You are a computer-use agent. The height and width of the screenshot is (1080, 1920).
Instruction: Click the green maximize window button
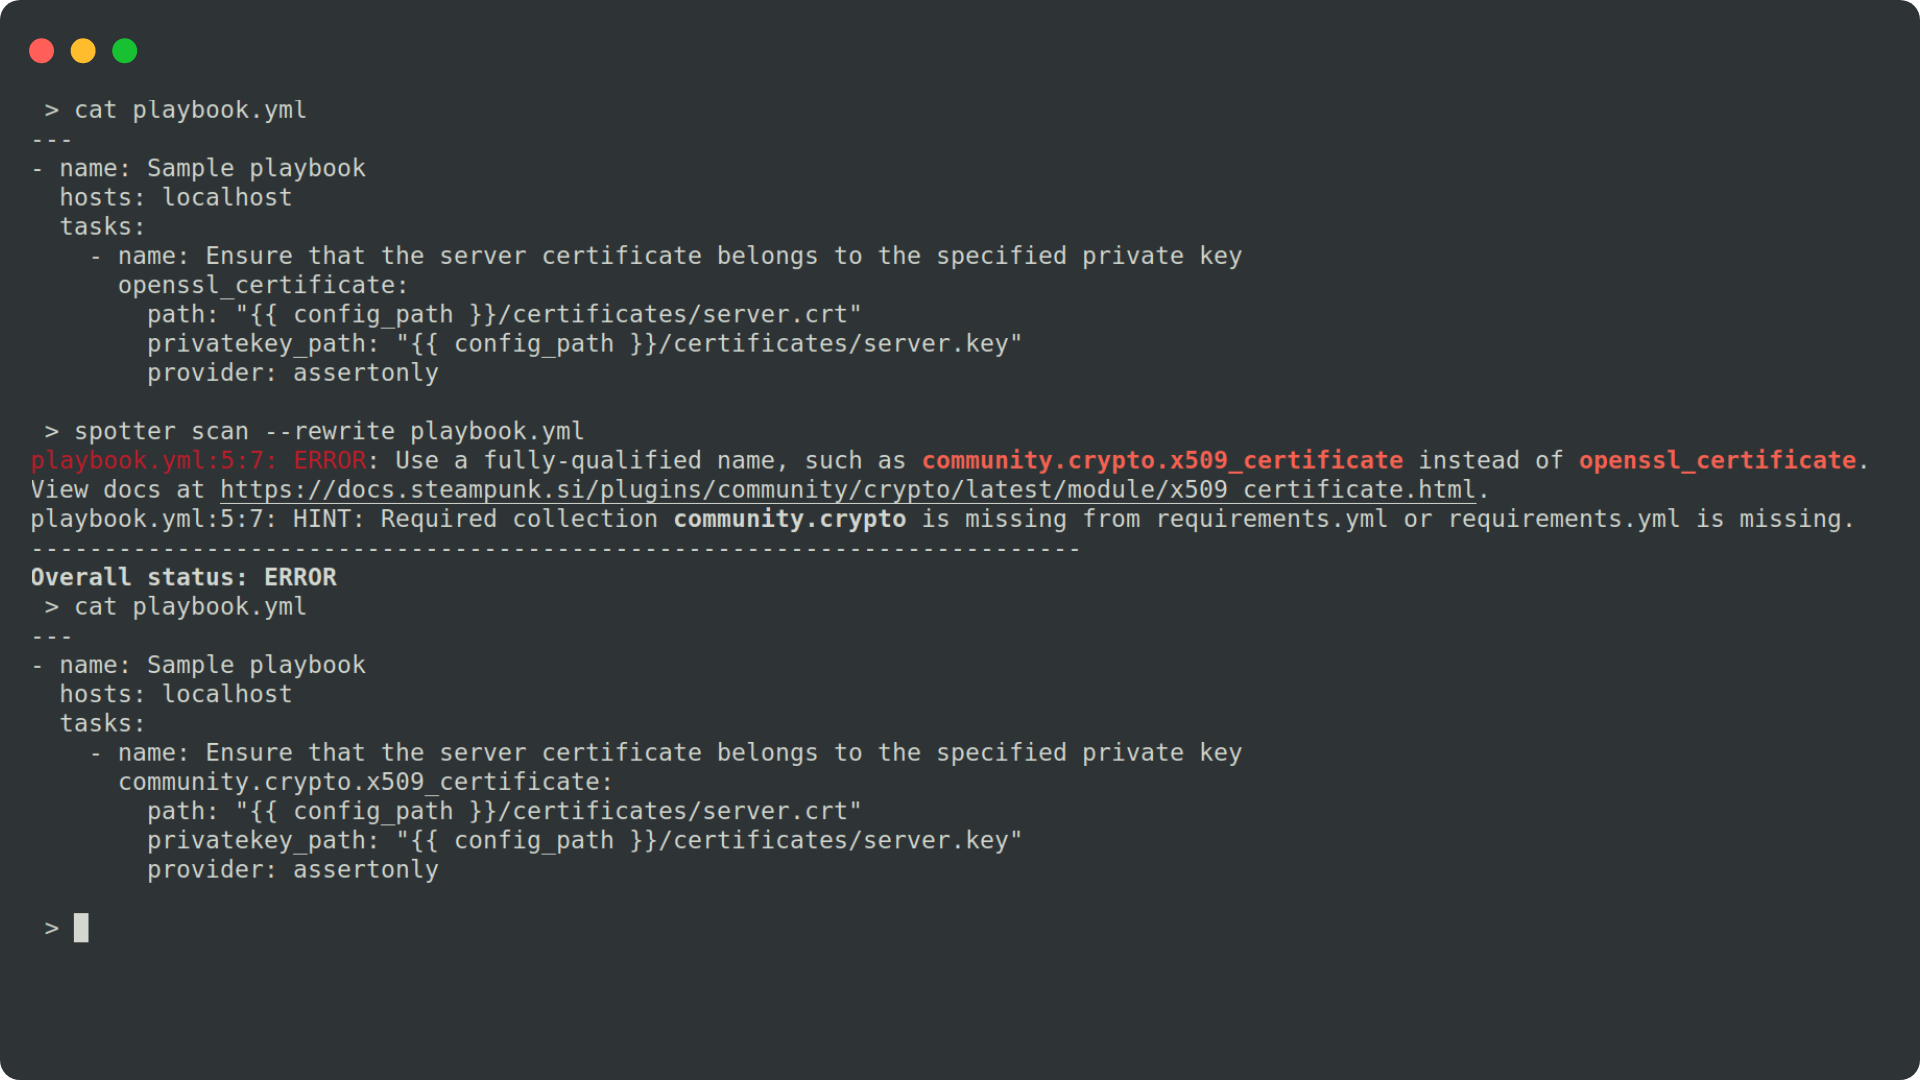pyautogui.click(x=125, y=51)
